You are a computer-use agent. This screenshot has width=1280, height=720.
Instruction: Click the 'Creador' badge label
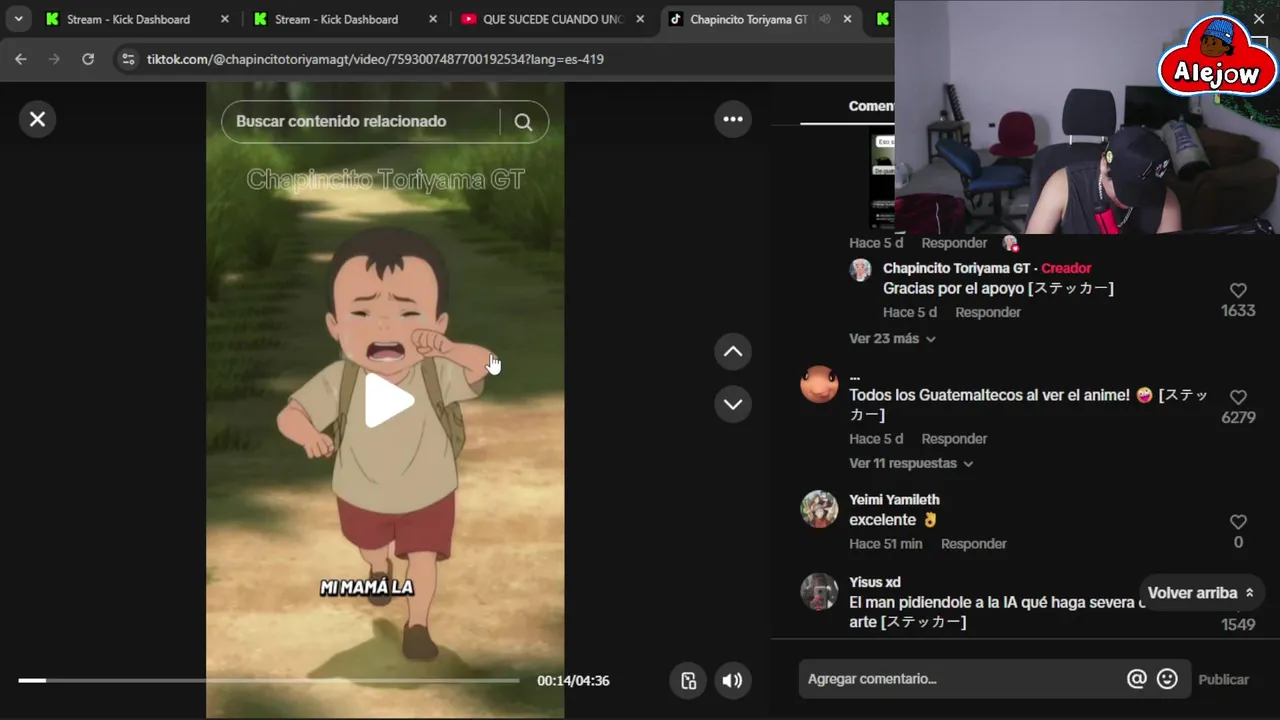click(1066, 268)
